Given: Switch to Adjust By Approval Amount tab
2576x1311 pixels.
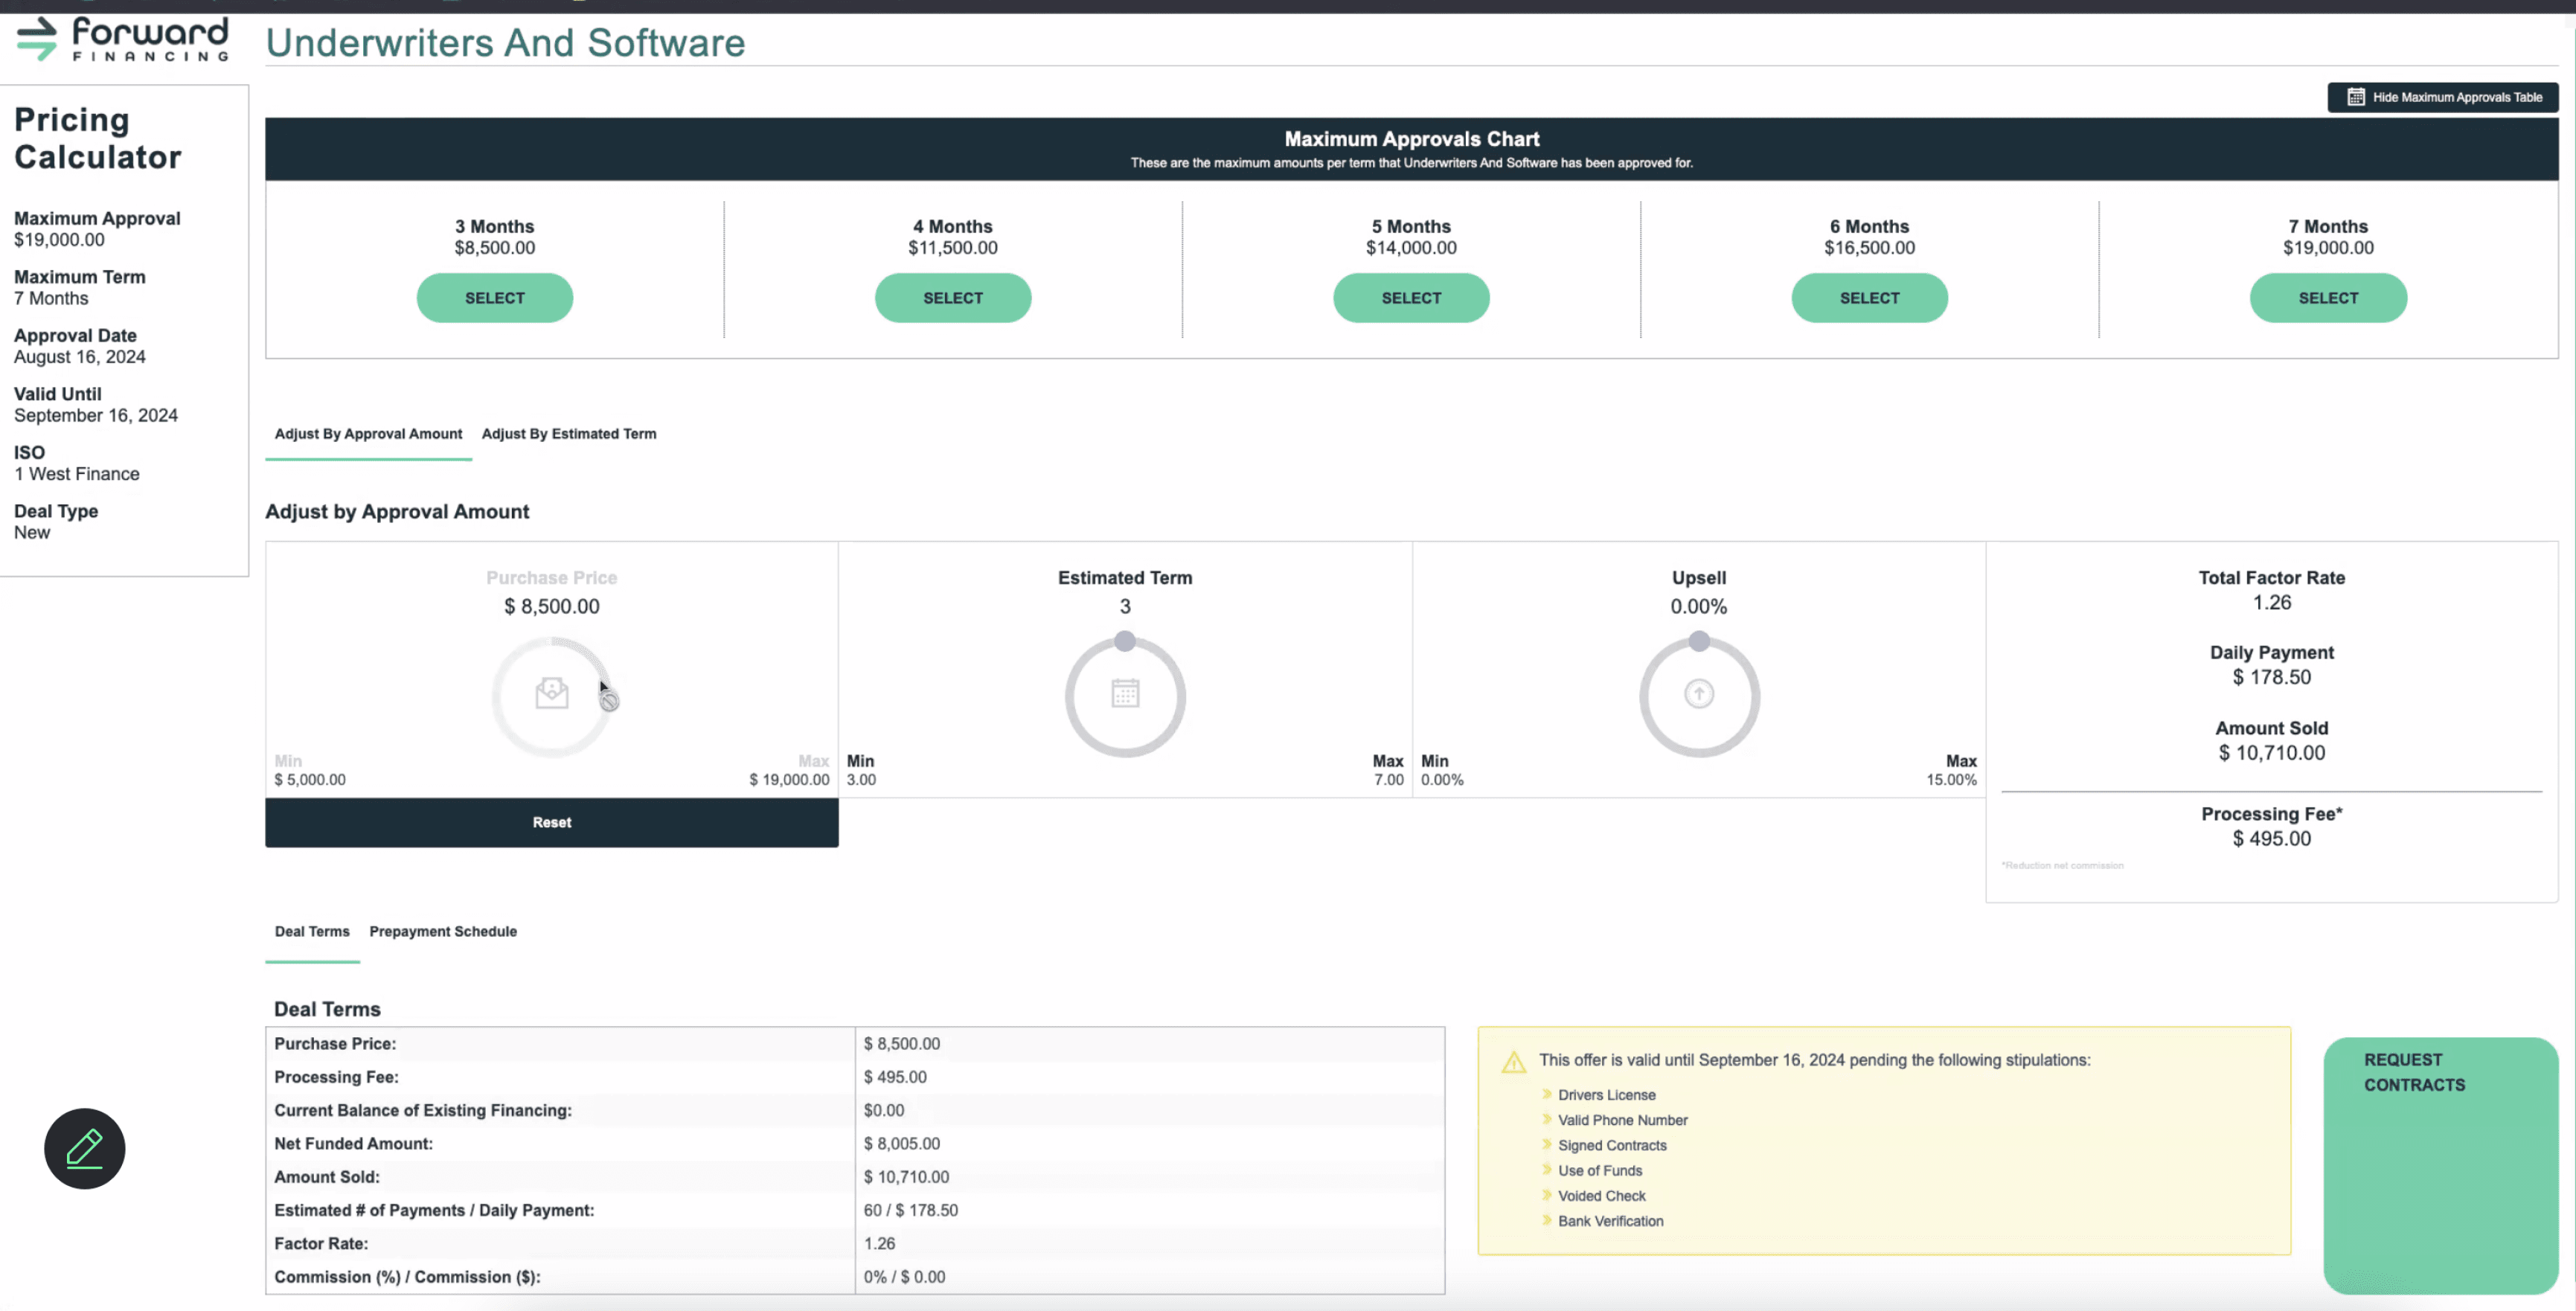Looking at the screenshot, I should [x=368, y=434].
